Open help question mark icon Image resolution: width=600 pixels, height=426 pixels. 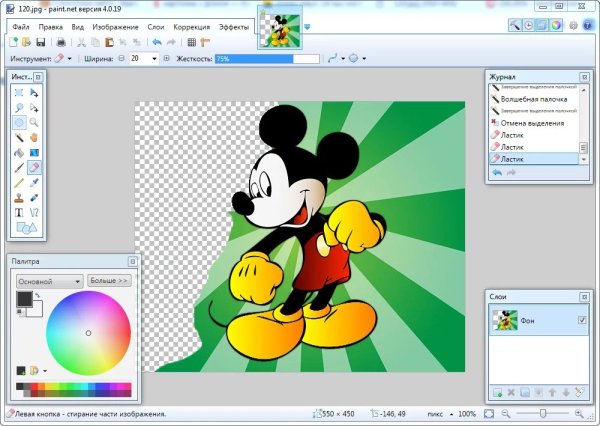588,26
